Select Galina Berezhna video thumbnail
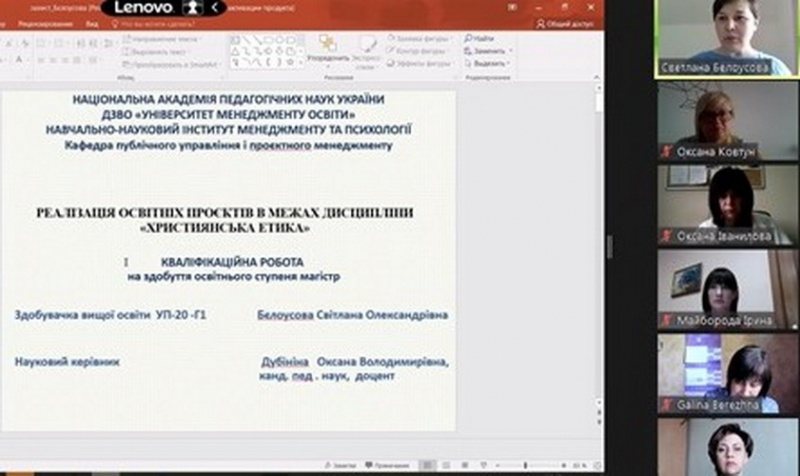 pyautogui.click(x=728, y=374)
